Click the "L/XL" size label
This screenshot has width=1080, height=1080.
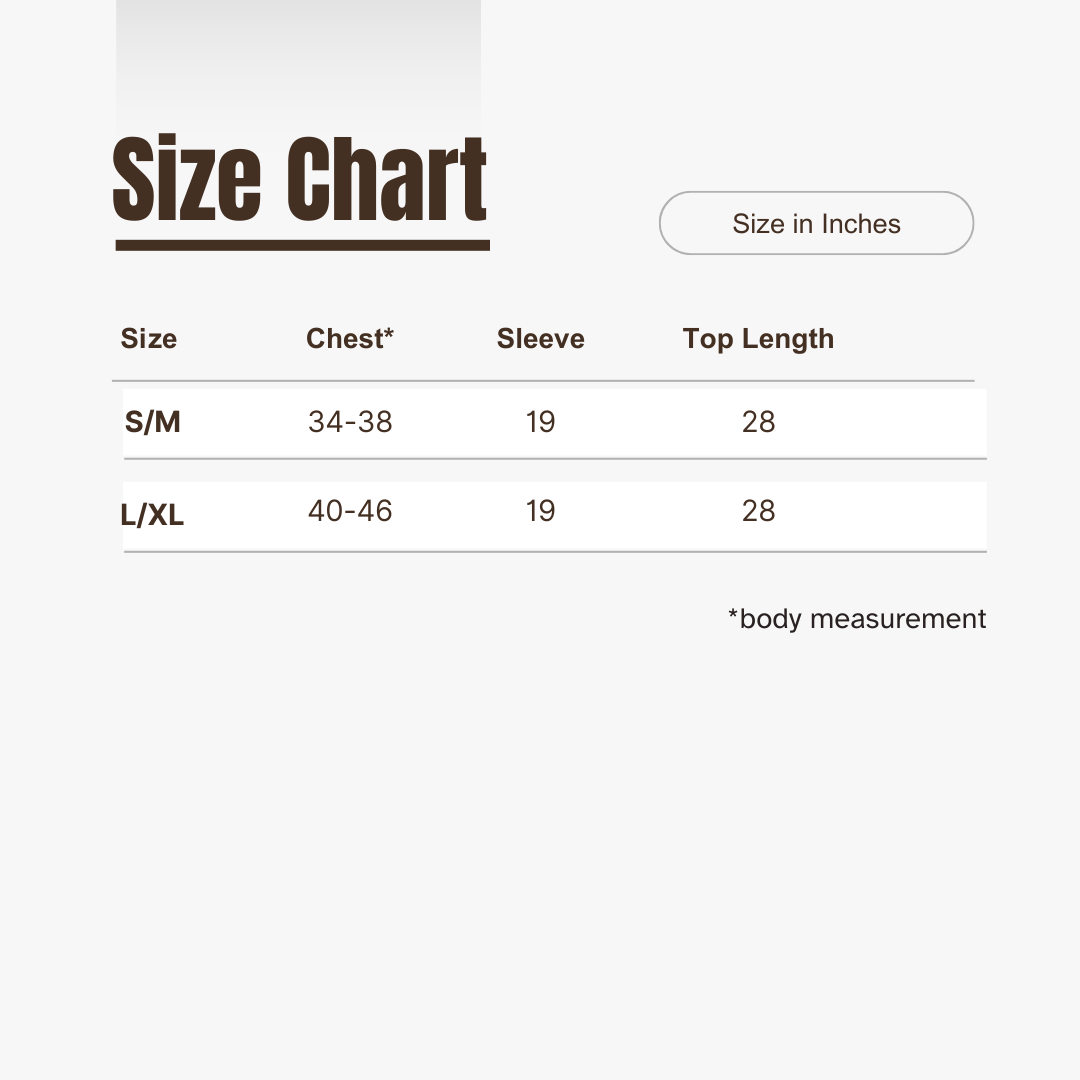point(153,515)
